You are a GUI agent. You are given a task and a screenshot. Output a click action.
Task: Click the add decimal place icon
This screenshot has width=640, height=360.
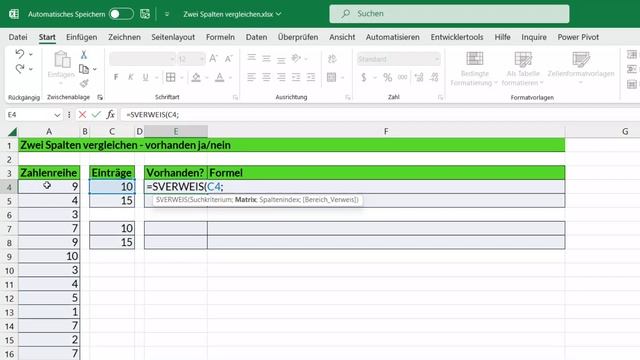(419, 77)
